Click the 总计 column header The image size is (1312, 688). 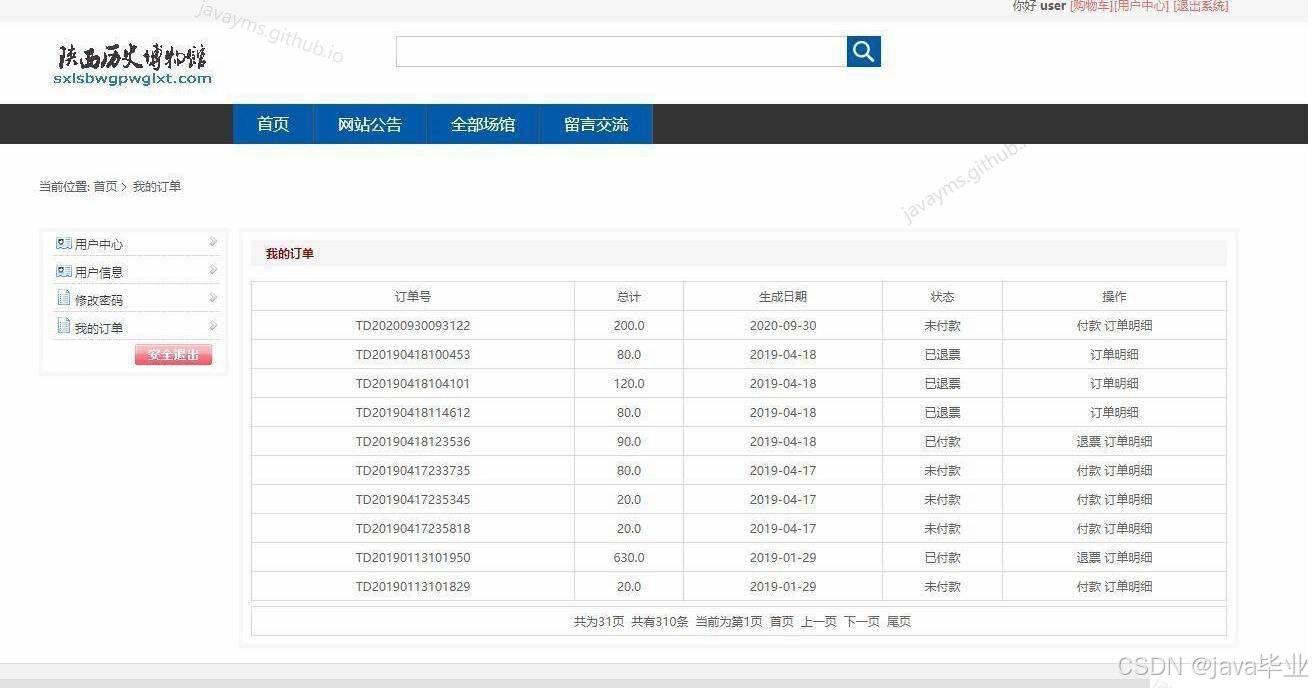pyautogui.click(x=629, y=297)
